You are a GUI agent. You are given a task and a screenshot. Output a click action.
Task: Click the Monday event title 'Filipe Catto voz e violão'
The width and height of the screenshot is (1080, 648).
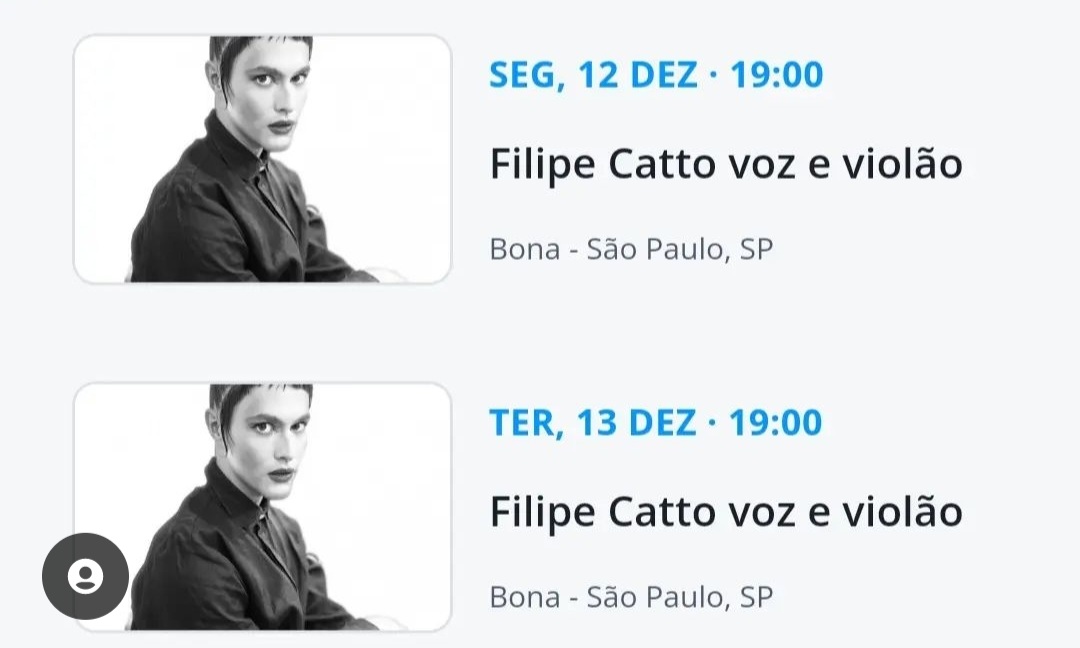tap(725, 164)
